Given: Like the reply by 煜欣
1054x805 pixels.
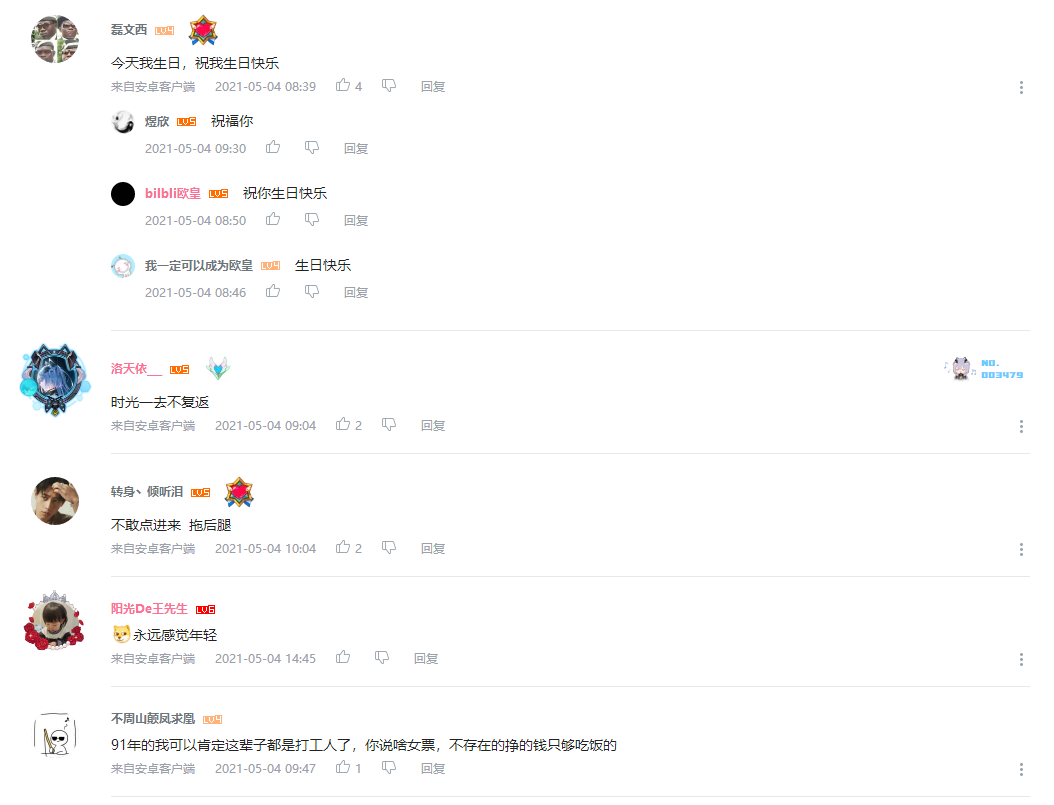Looking at the screenshot, I should coord(272,147).
